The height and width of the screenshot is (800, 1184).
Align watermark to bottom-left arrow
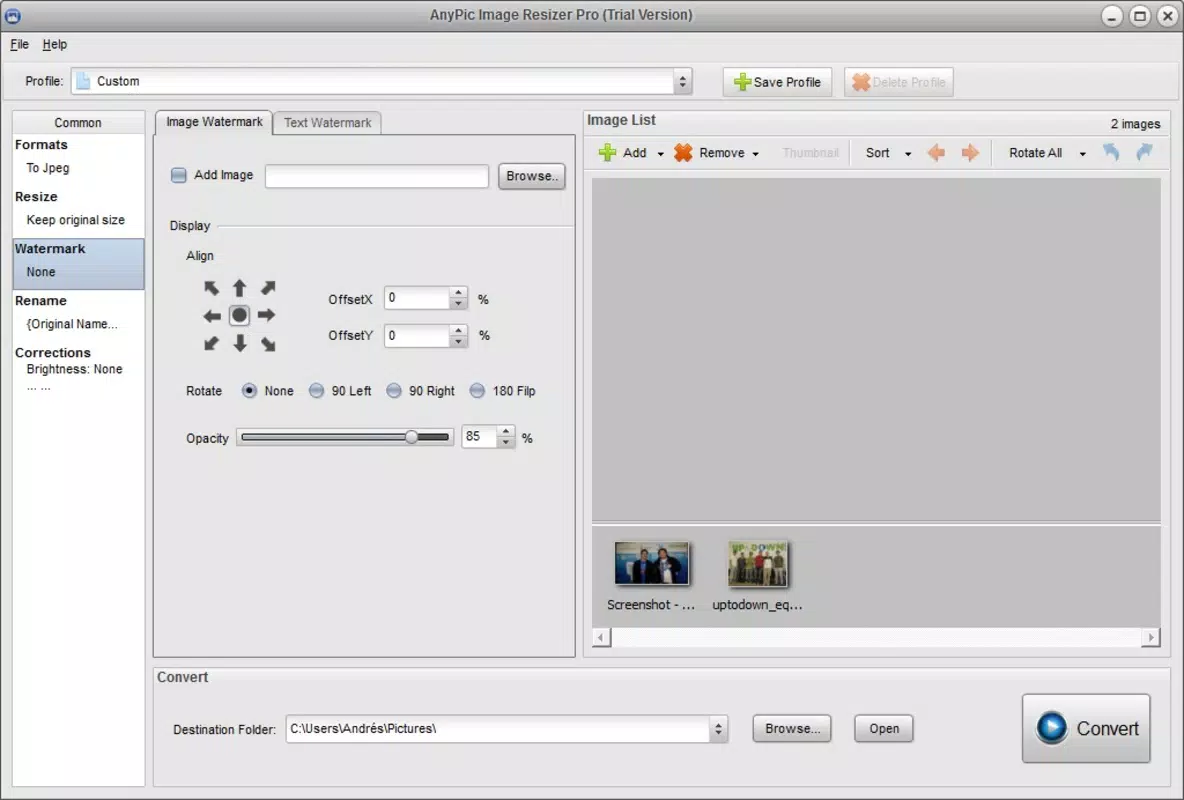pos(211,344)
